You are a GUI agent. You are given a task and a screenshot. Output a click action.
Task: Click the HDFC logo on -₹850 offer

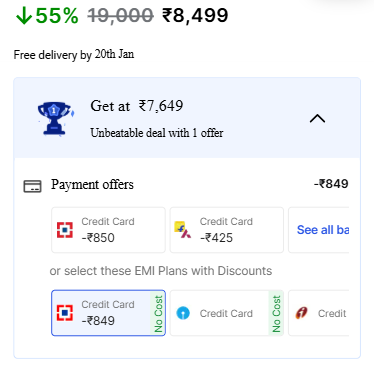click(x=65, y=230)
